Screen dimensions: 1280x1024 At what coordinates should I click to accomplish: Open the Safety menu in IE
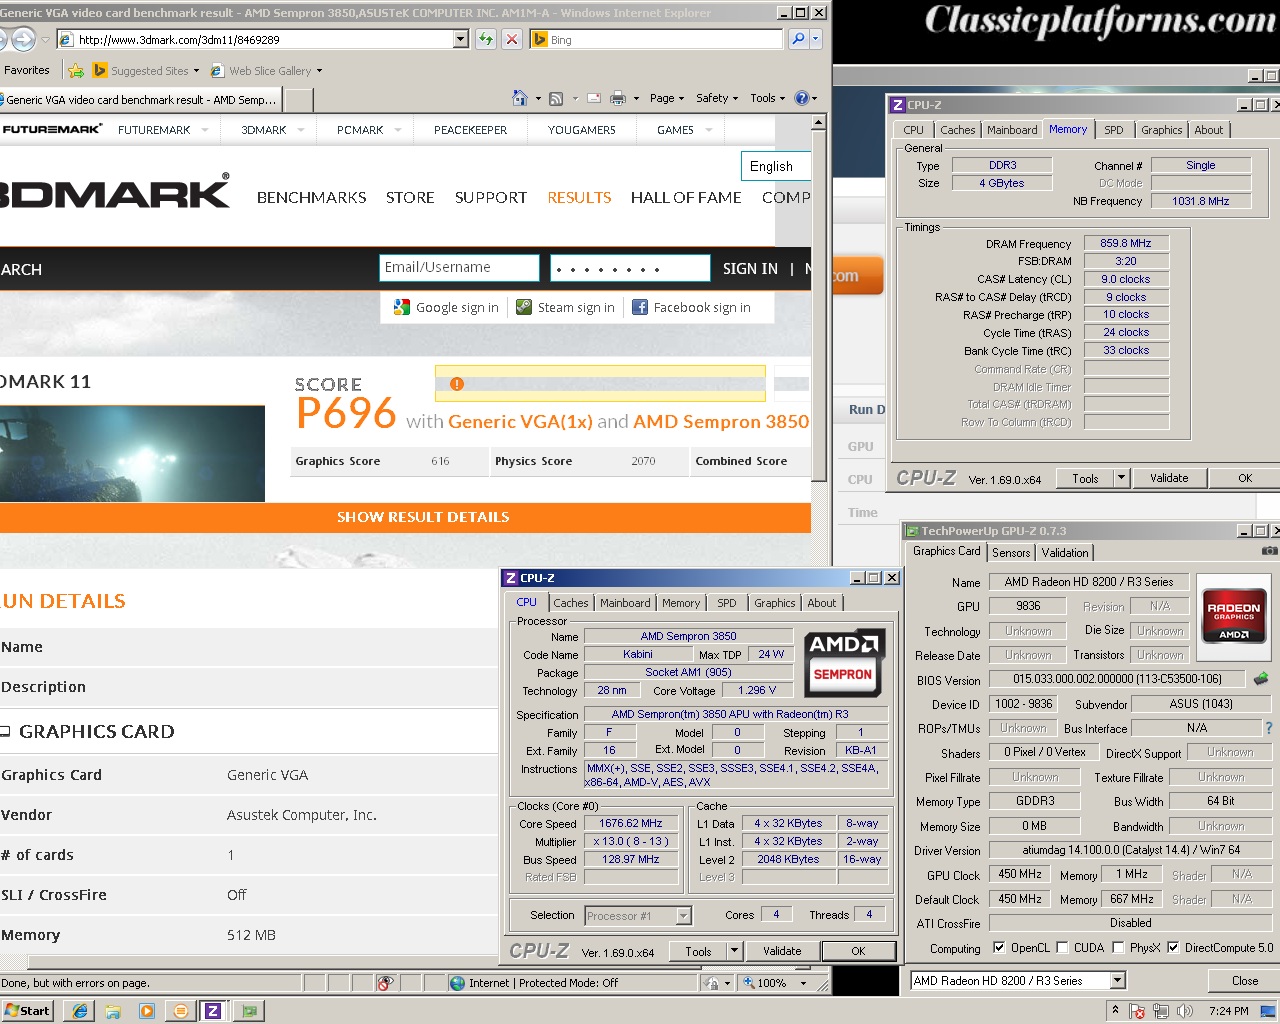tap(717, 98)
